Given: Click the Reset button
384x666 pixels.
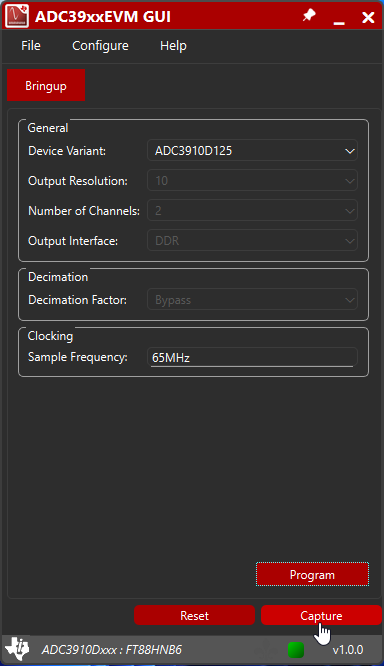Looking at the screenshot, I should pos(195,615).
